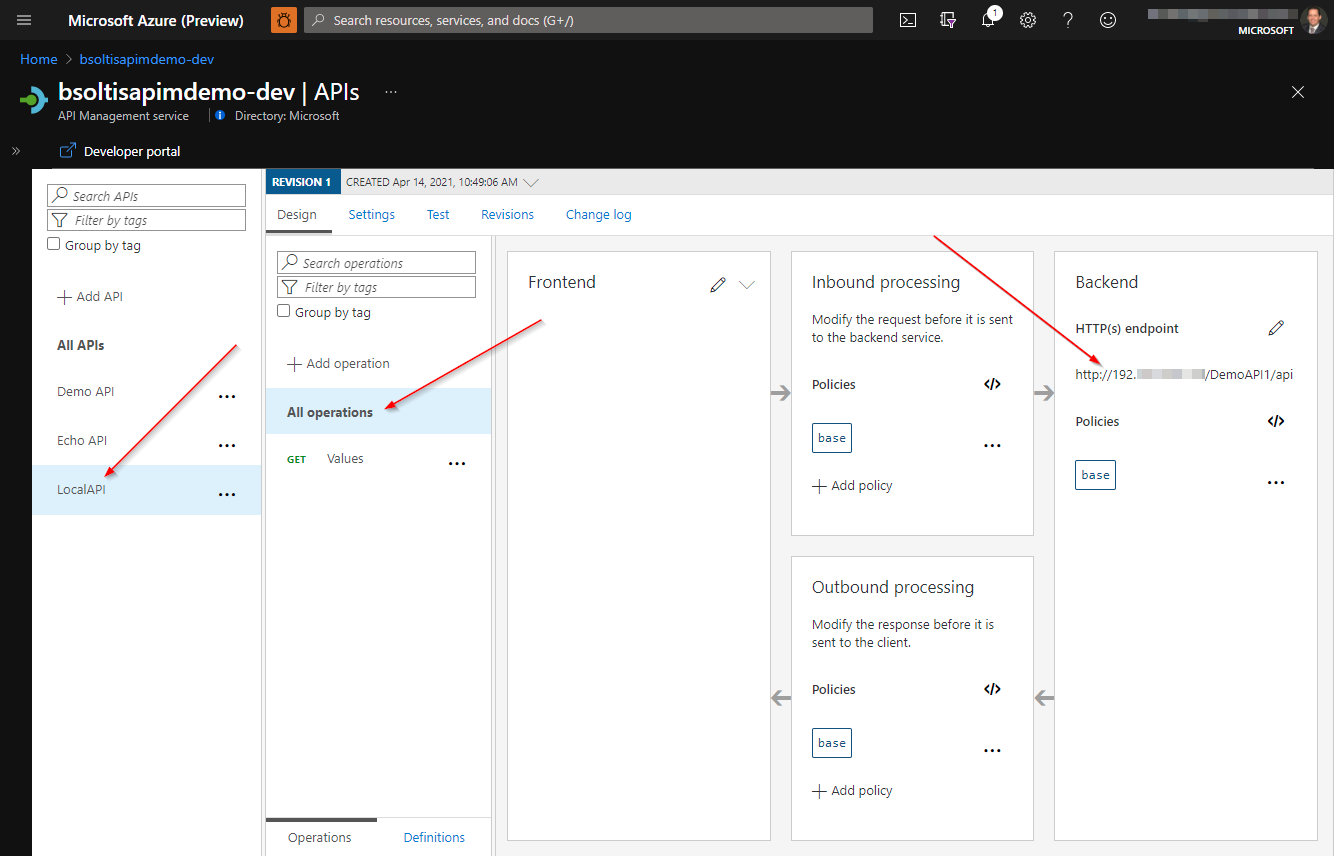Viewport: 1334px width, 856px height.
Task: Expand the REVISION 1 created date dropdown
Action: click(x=531, y=181)
